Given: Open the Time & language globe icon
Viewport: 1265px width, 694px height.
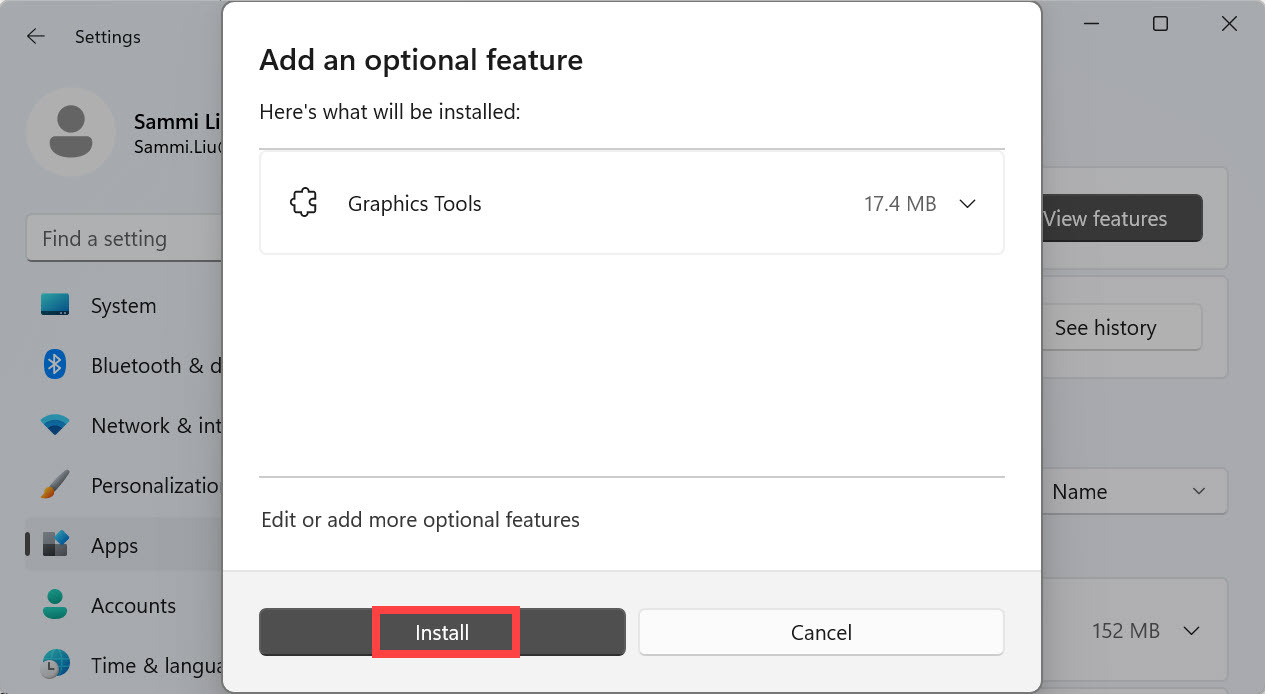Looking at the screenshot, I should [55, 664].
